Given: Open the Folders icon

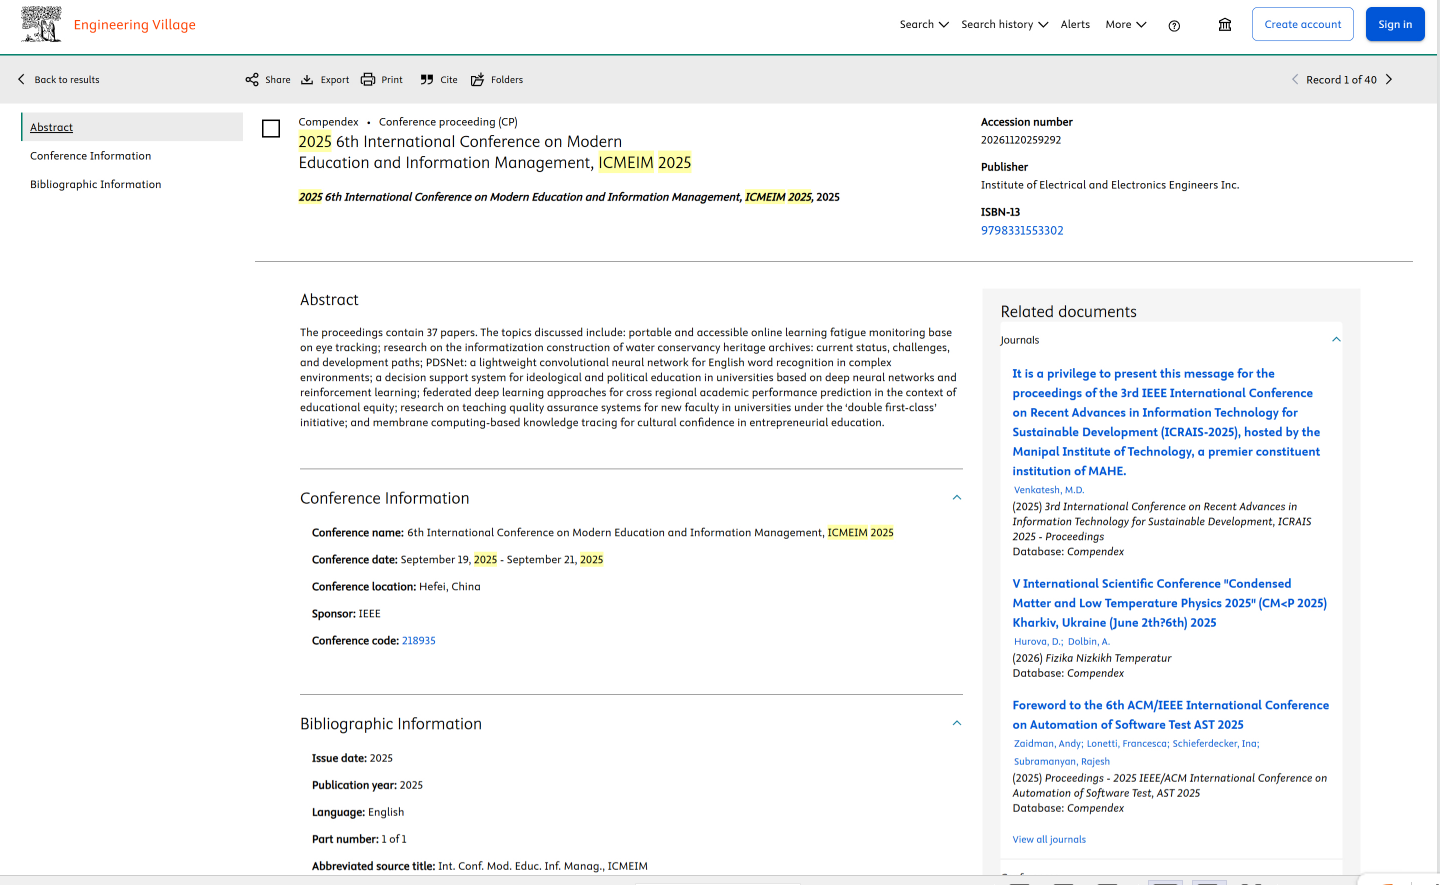Looking at the screenshot, I should coord(478,80).
